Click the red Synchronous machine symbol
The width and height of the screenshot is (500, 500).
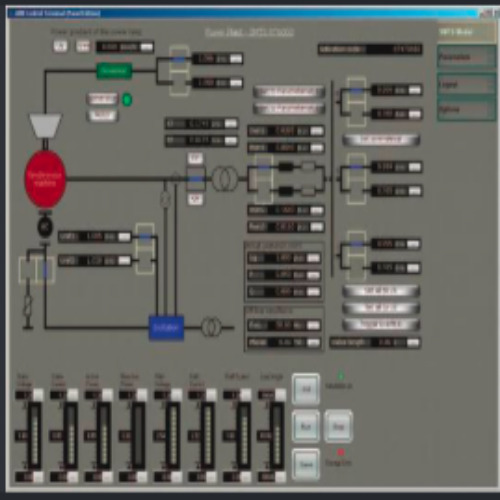pos(45,179)
